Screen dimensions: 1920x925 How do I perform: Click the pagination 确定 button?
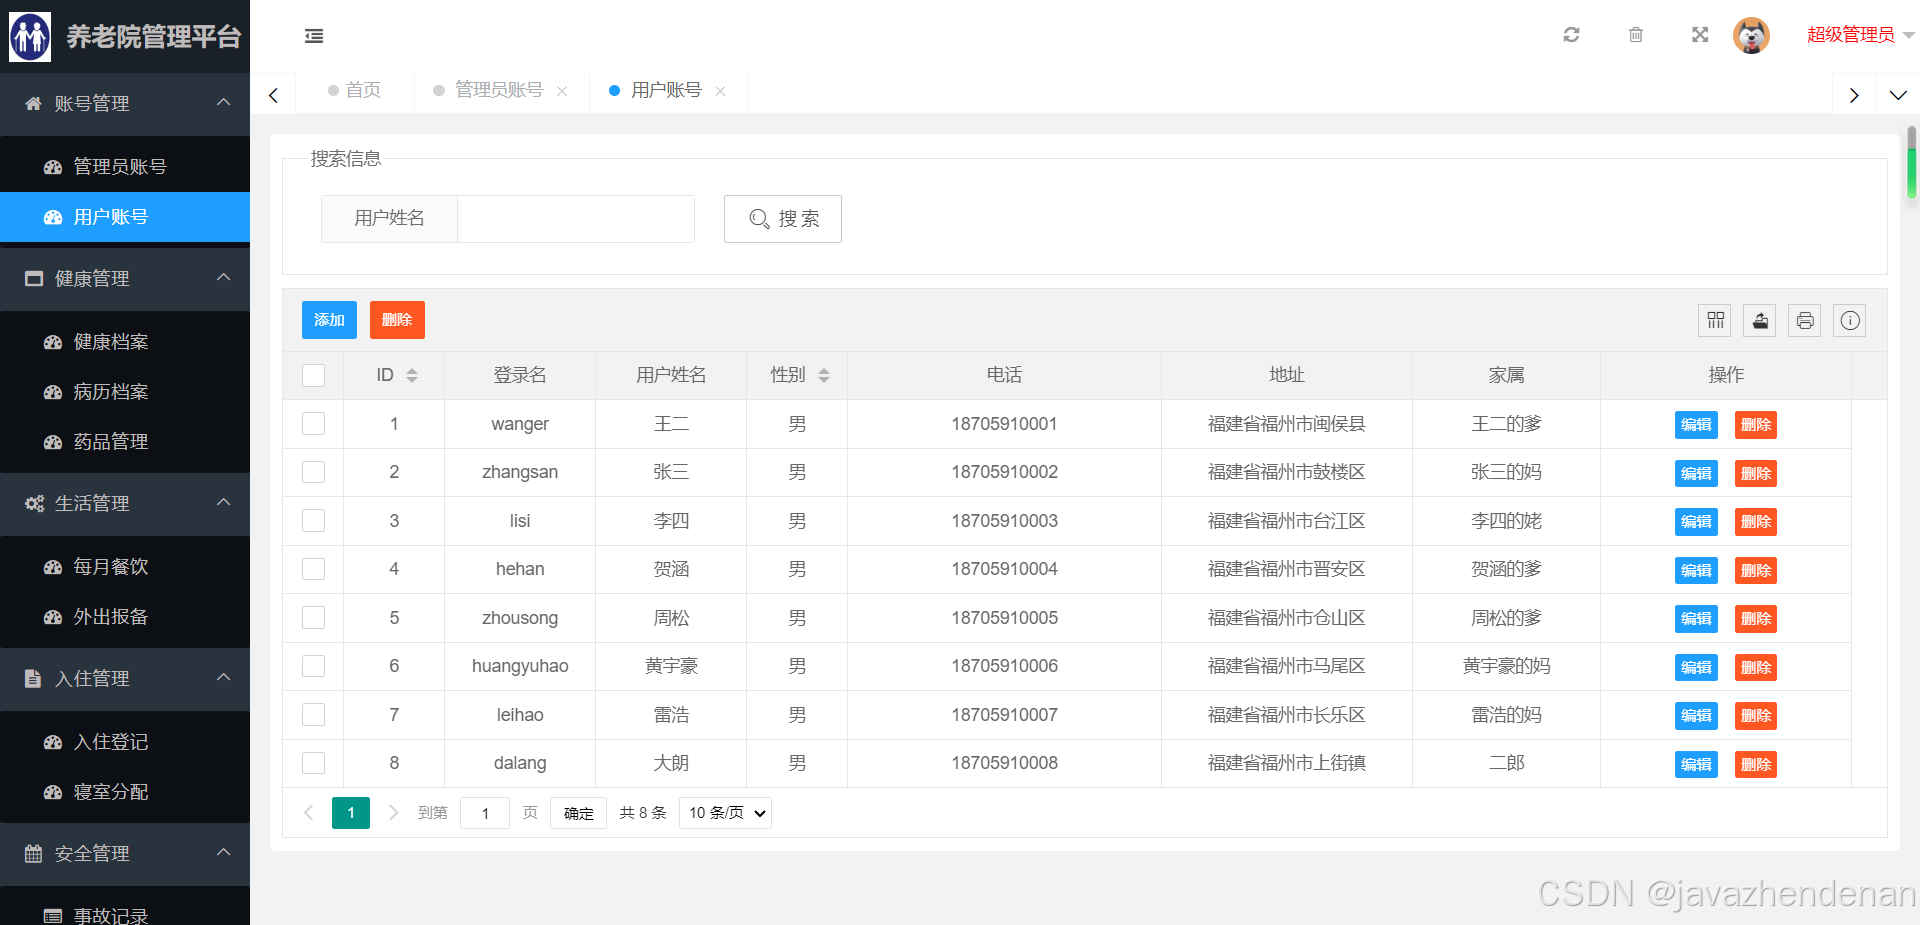point(578,813)
